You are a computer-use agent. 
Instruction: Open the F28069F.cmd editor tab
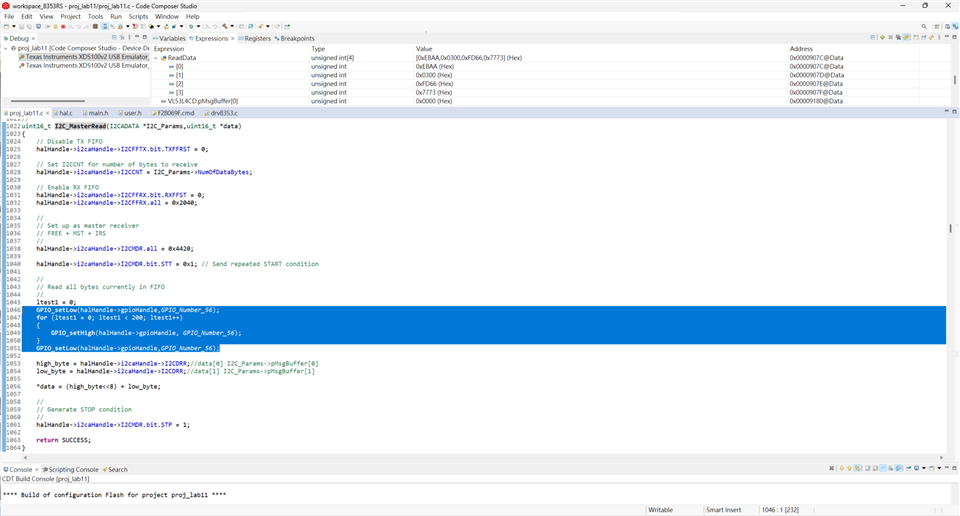pos(173,113)
